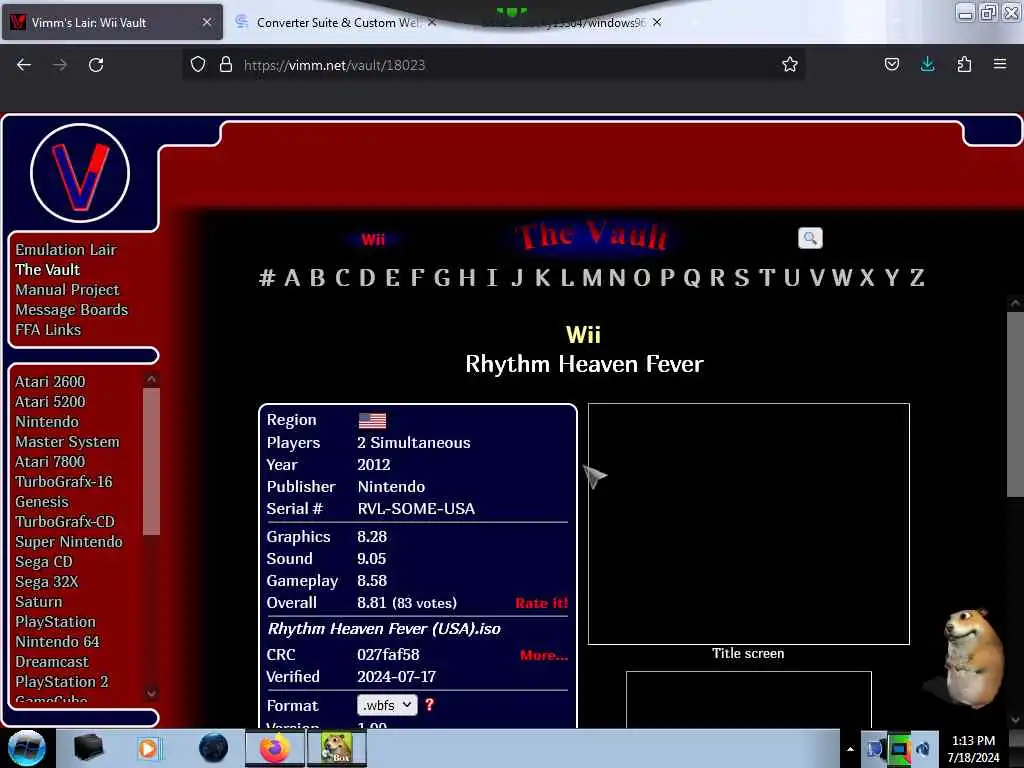Click the Windows Start orb

(x=26, y=748)
